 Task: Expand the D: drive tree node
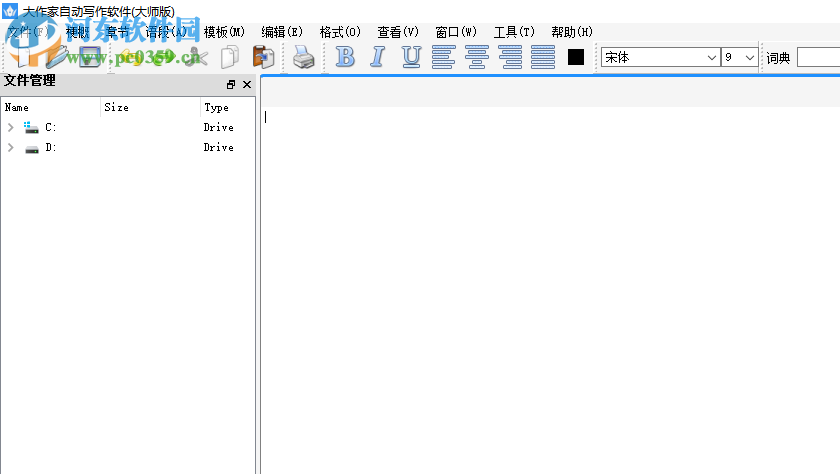tap(11, 147)
